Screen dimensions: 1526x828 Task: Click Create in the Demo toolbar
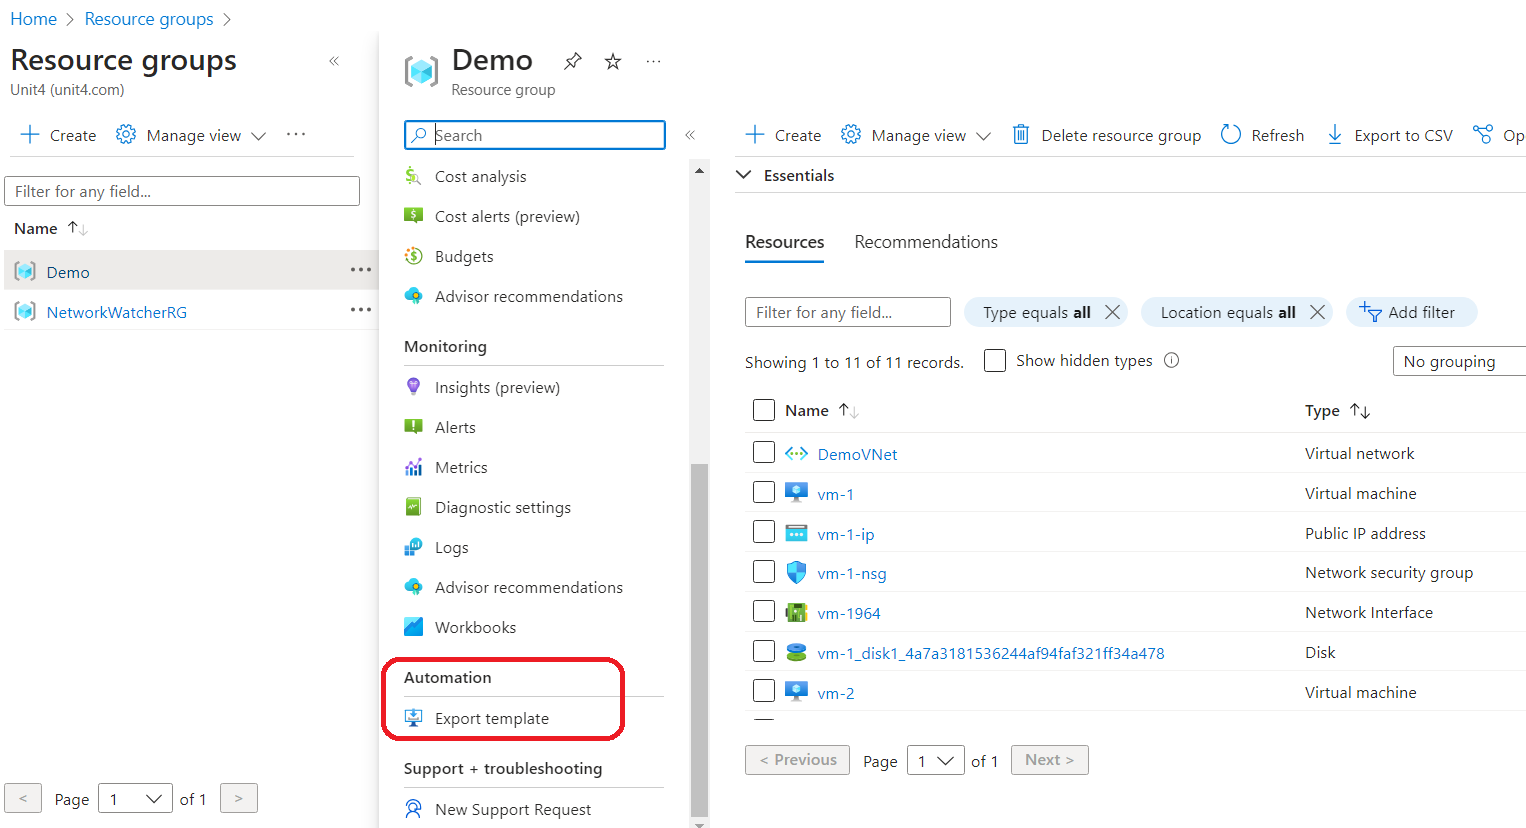783,135
